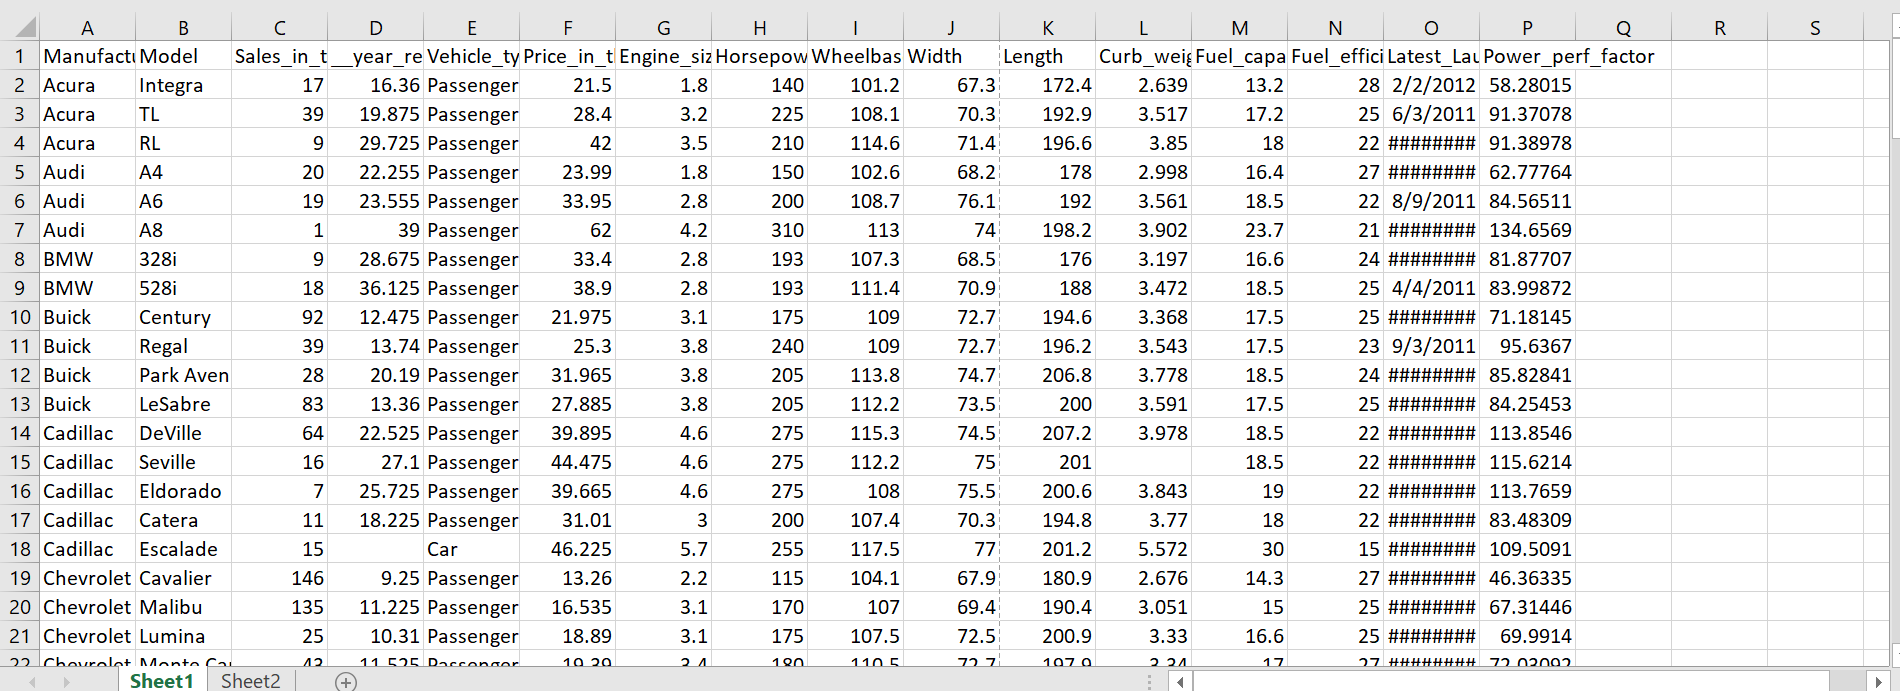Select column F header

tap(567, 28)
